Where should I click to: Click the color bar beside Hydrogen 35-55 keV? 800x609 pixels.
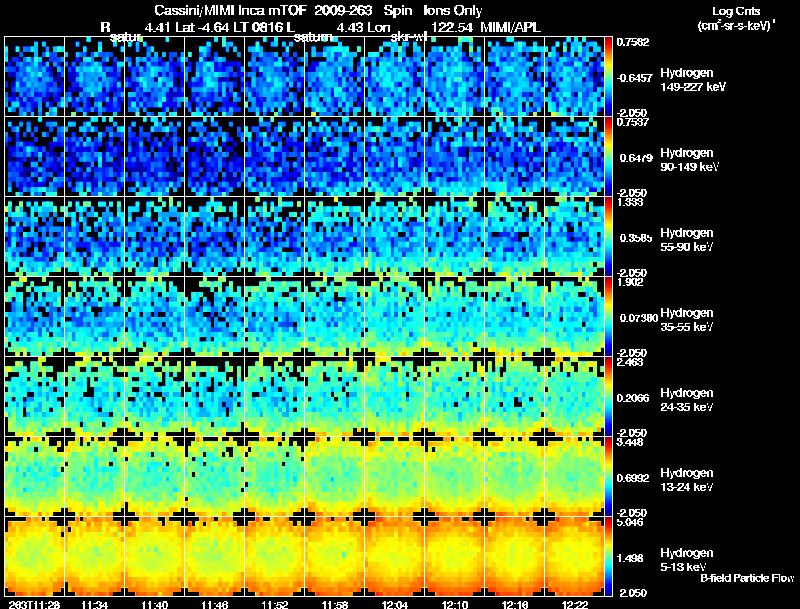(x=608, y=317)
